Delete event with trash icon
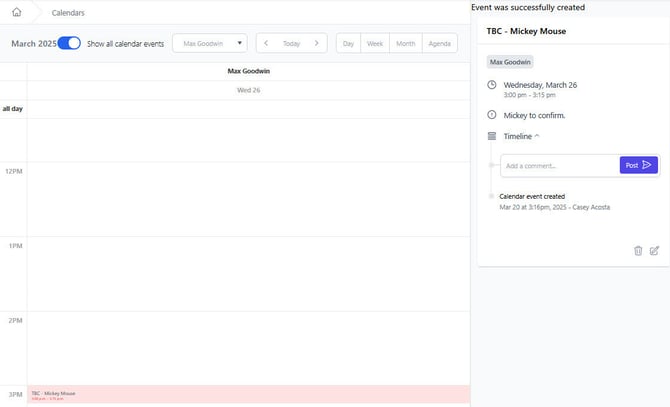 click(638, 251)
